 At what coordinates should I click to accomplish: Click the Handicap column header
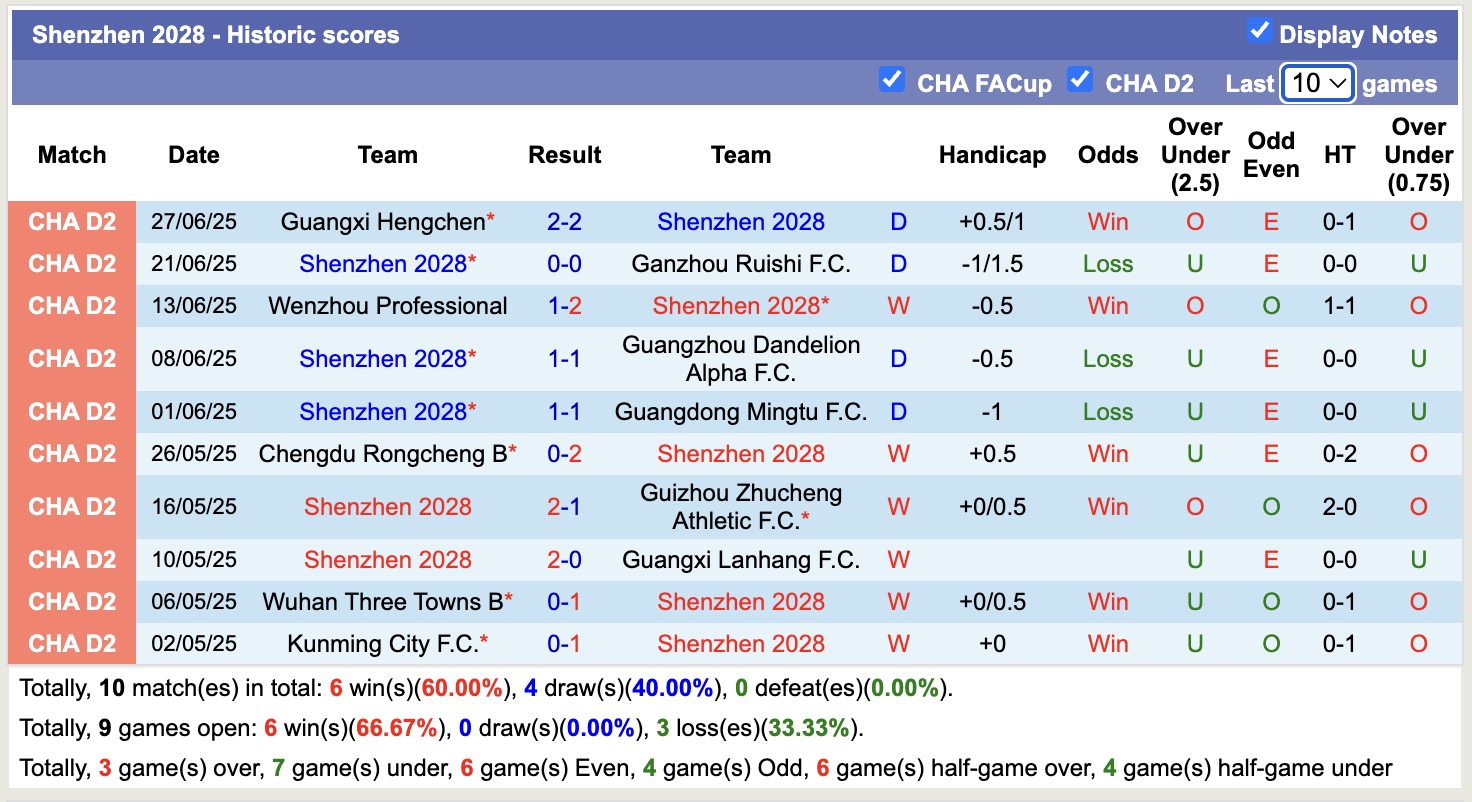[x=992, y=155]
